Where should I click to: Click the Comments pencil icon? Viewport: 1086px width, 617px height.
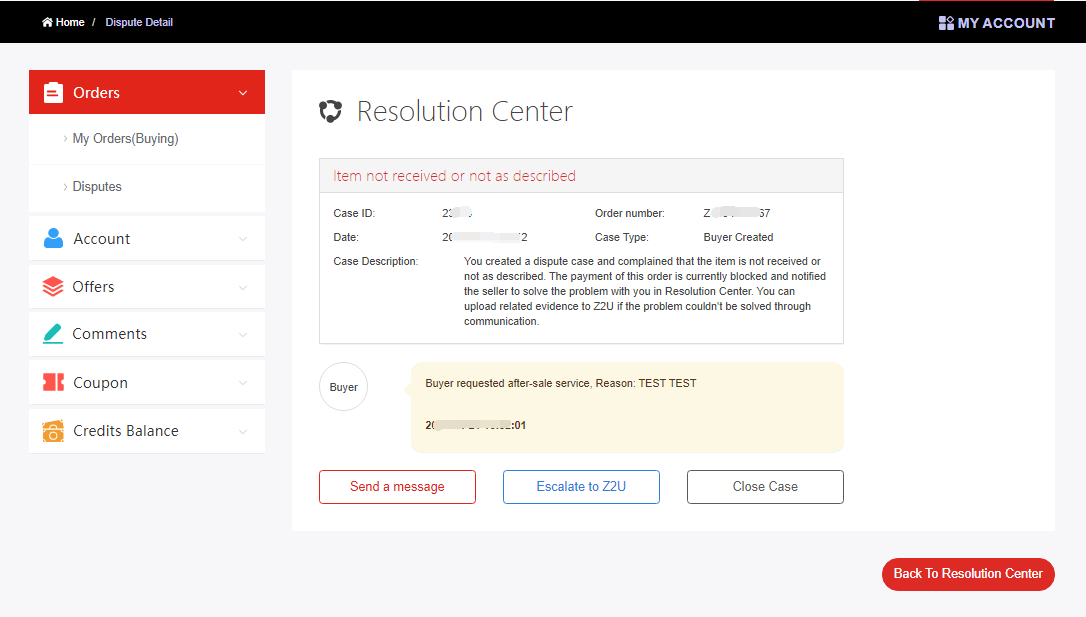pos(53,334)
